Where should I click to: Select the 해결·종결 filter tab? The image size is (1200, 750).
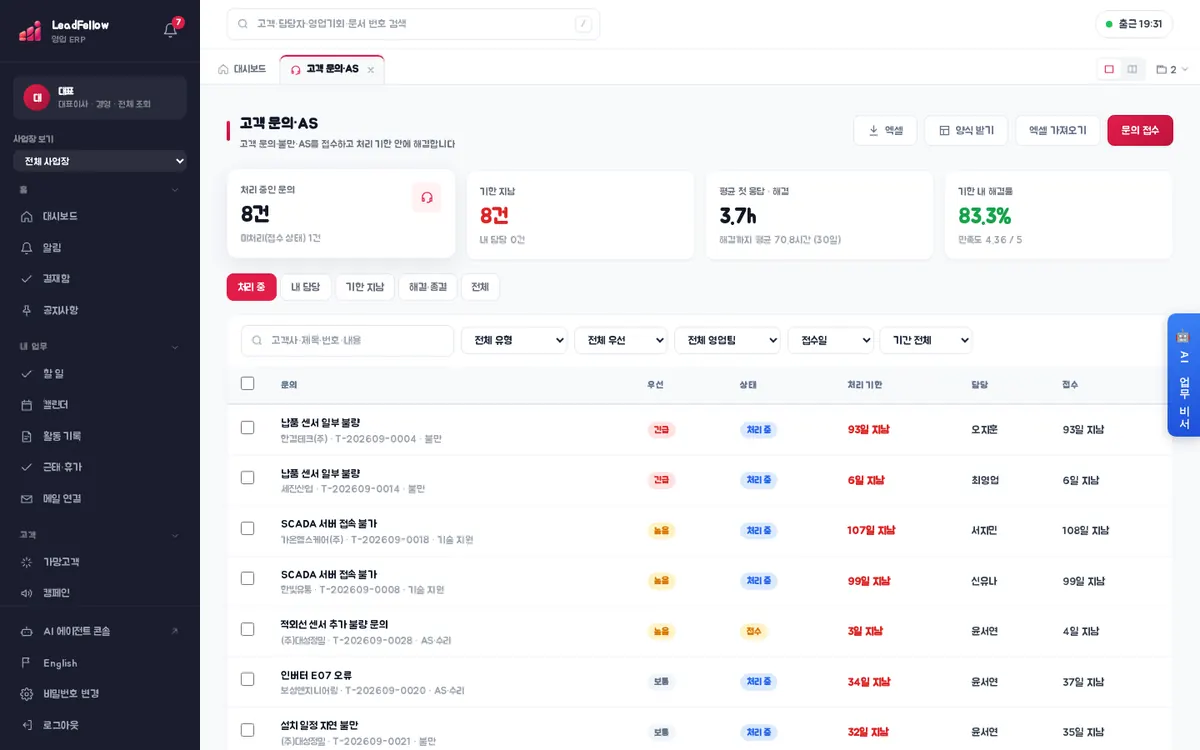(x=428, y=287)
